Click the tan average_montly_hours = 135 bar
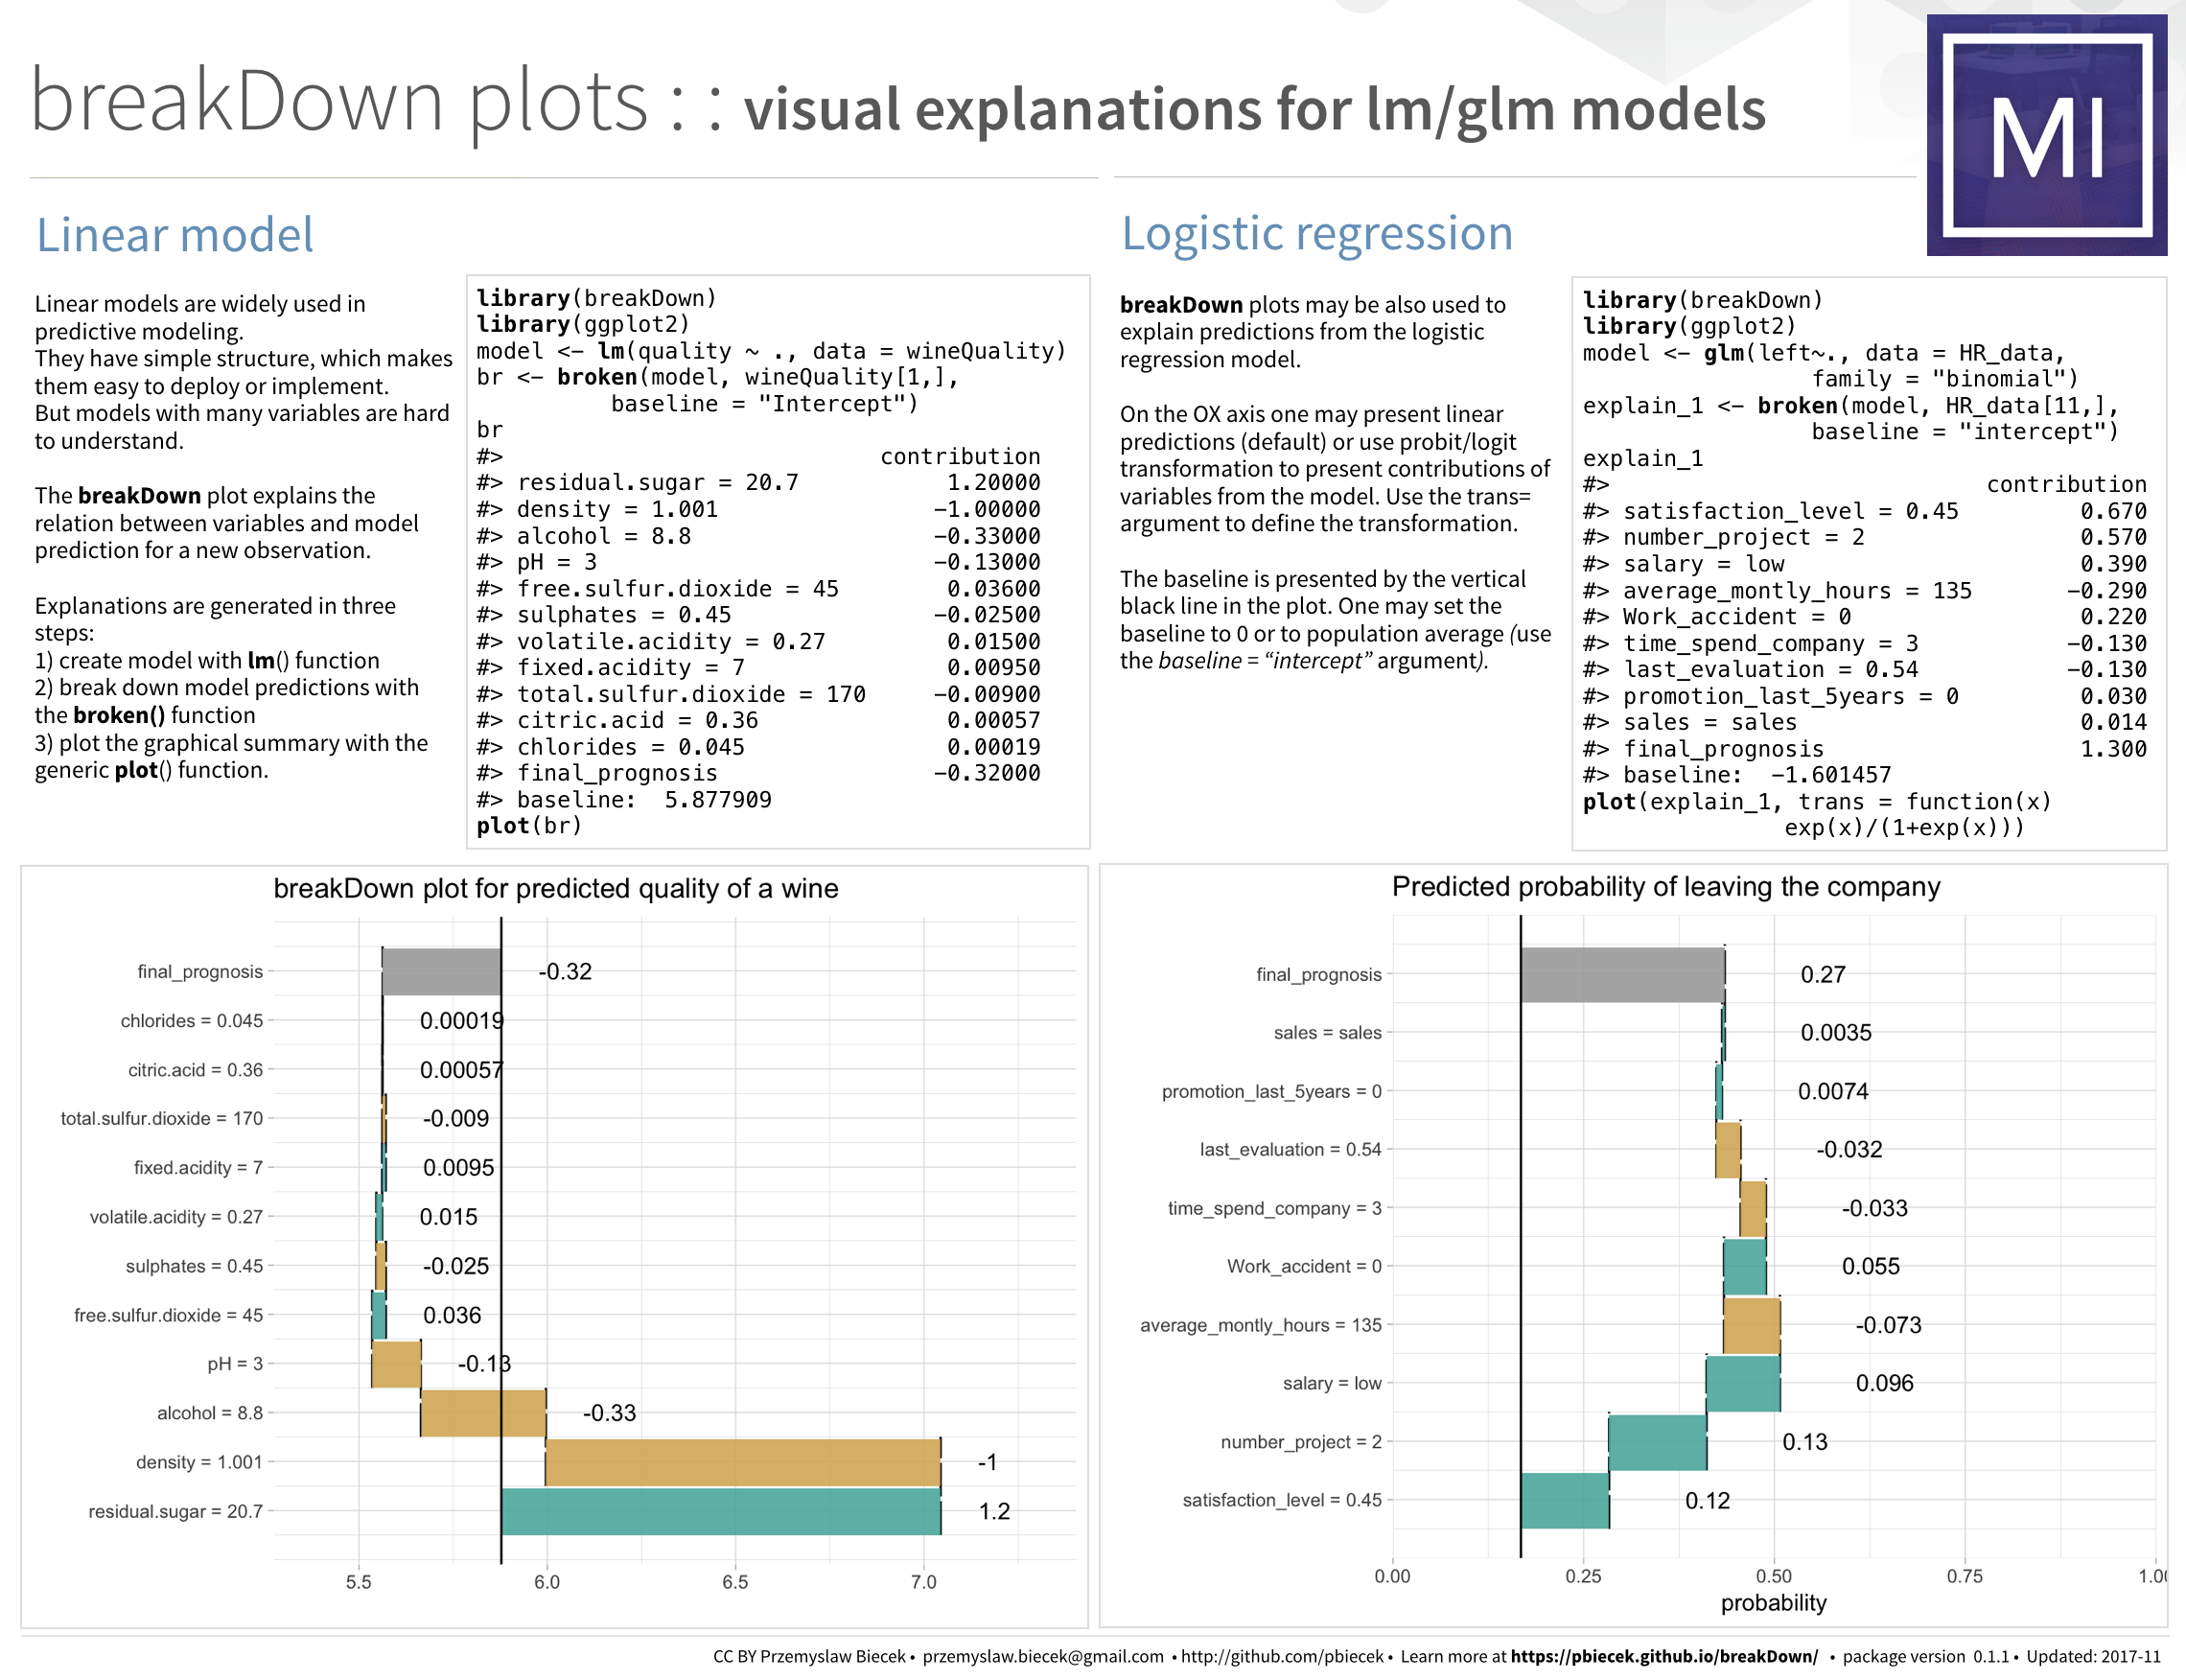Viewport: 2186px width, 1680px height. point(1751,1325)
